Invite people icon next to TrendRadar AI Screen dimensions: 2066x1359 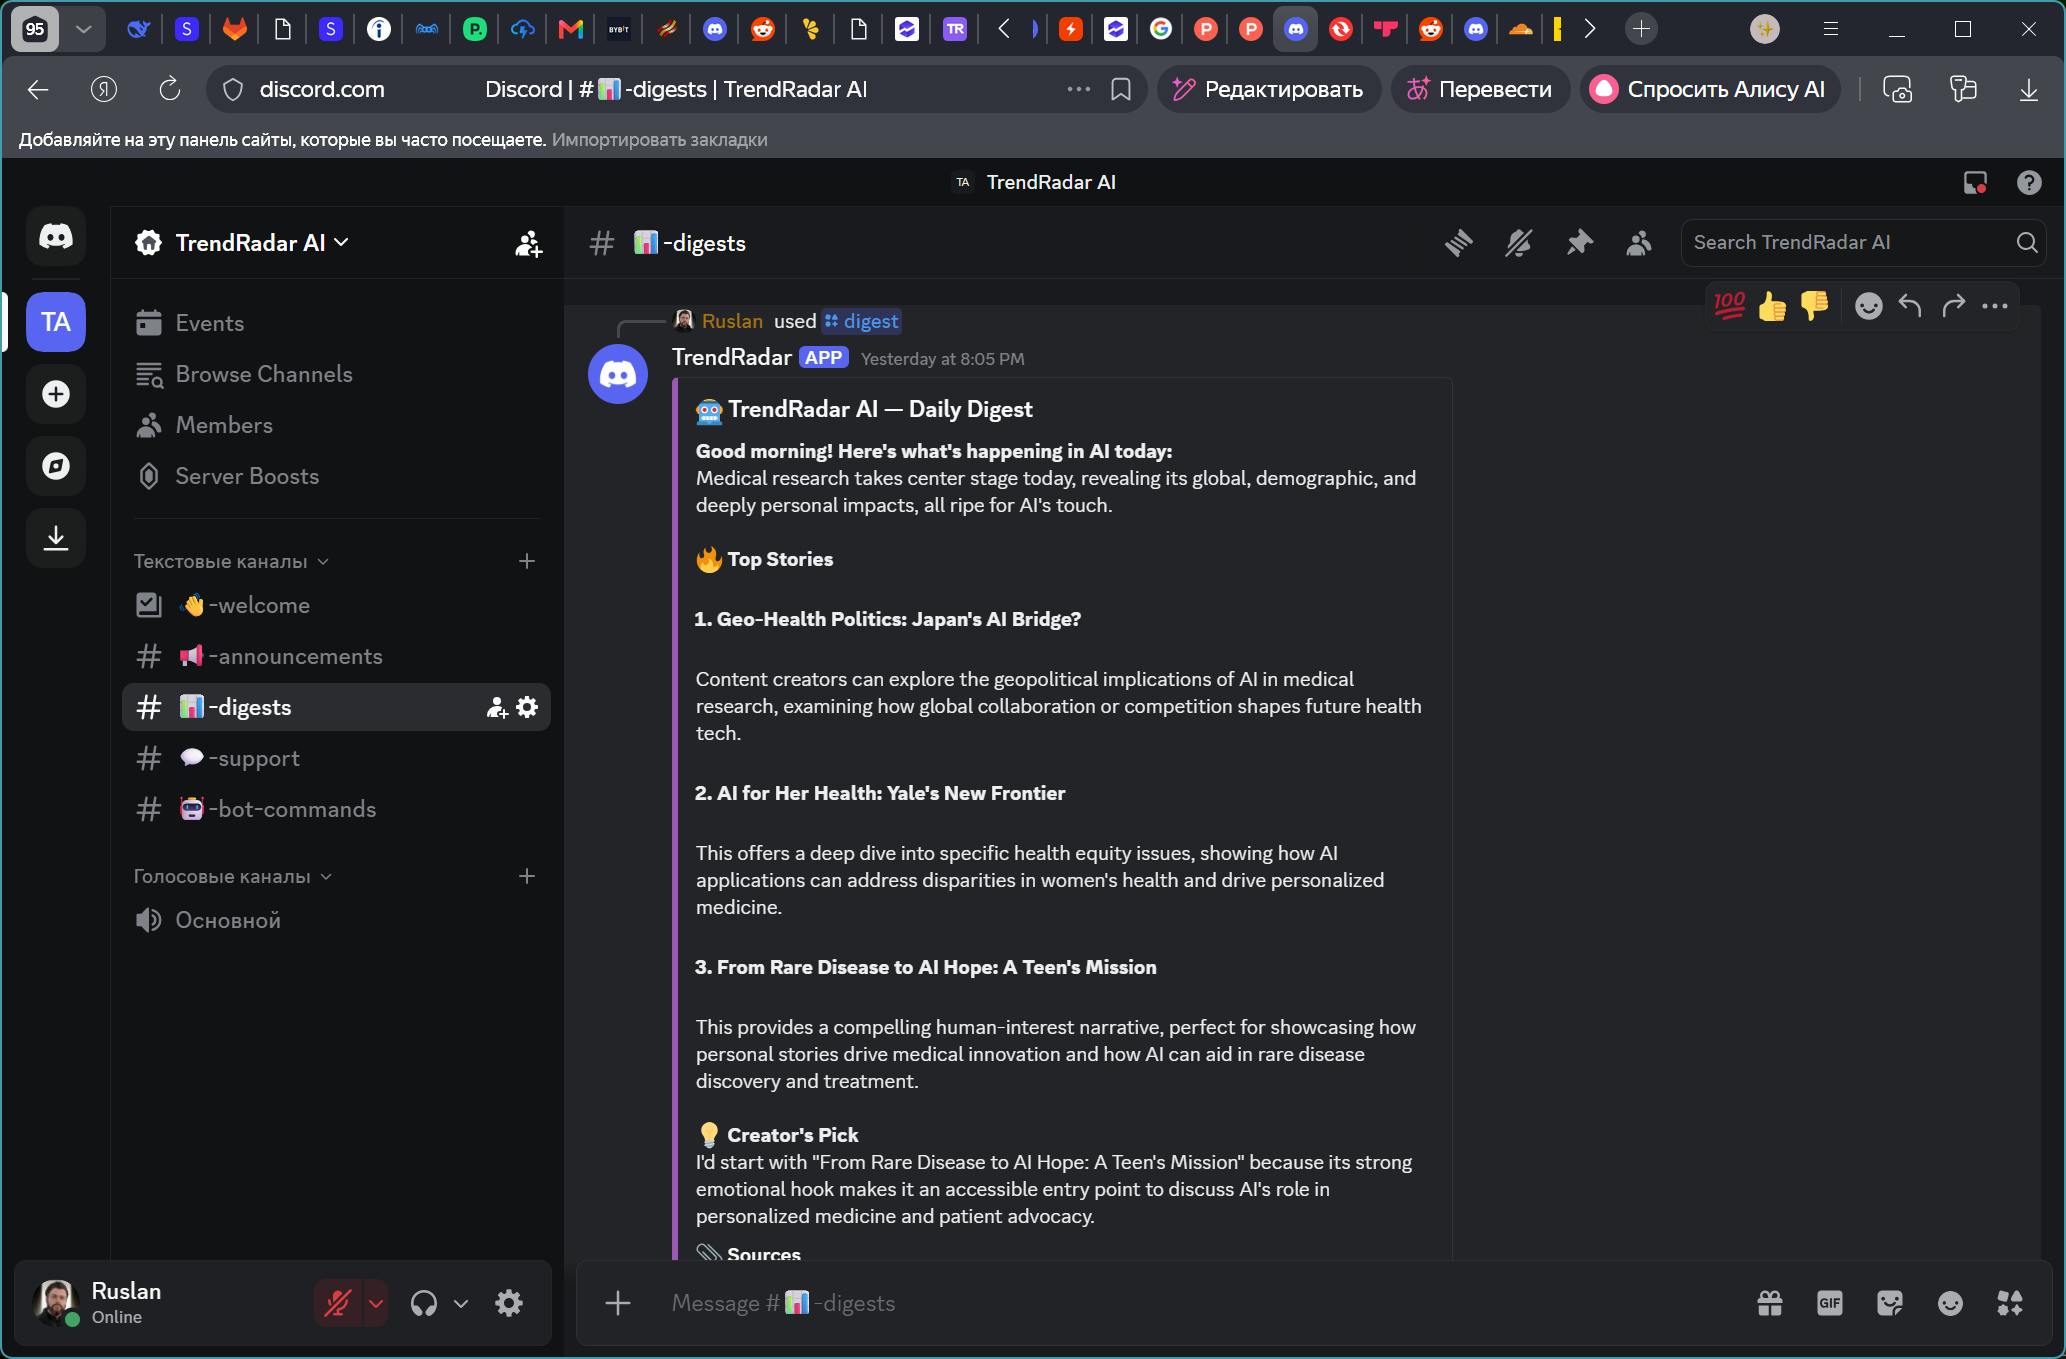[x=528, y=243]
